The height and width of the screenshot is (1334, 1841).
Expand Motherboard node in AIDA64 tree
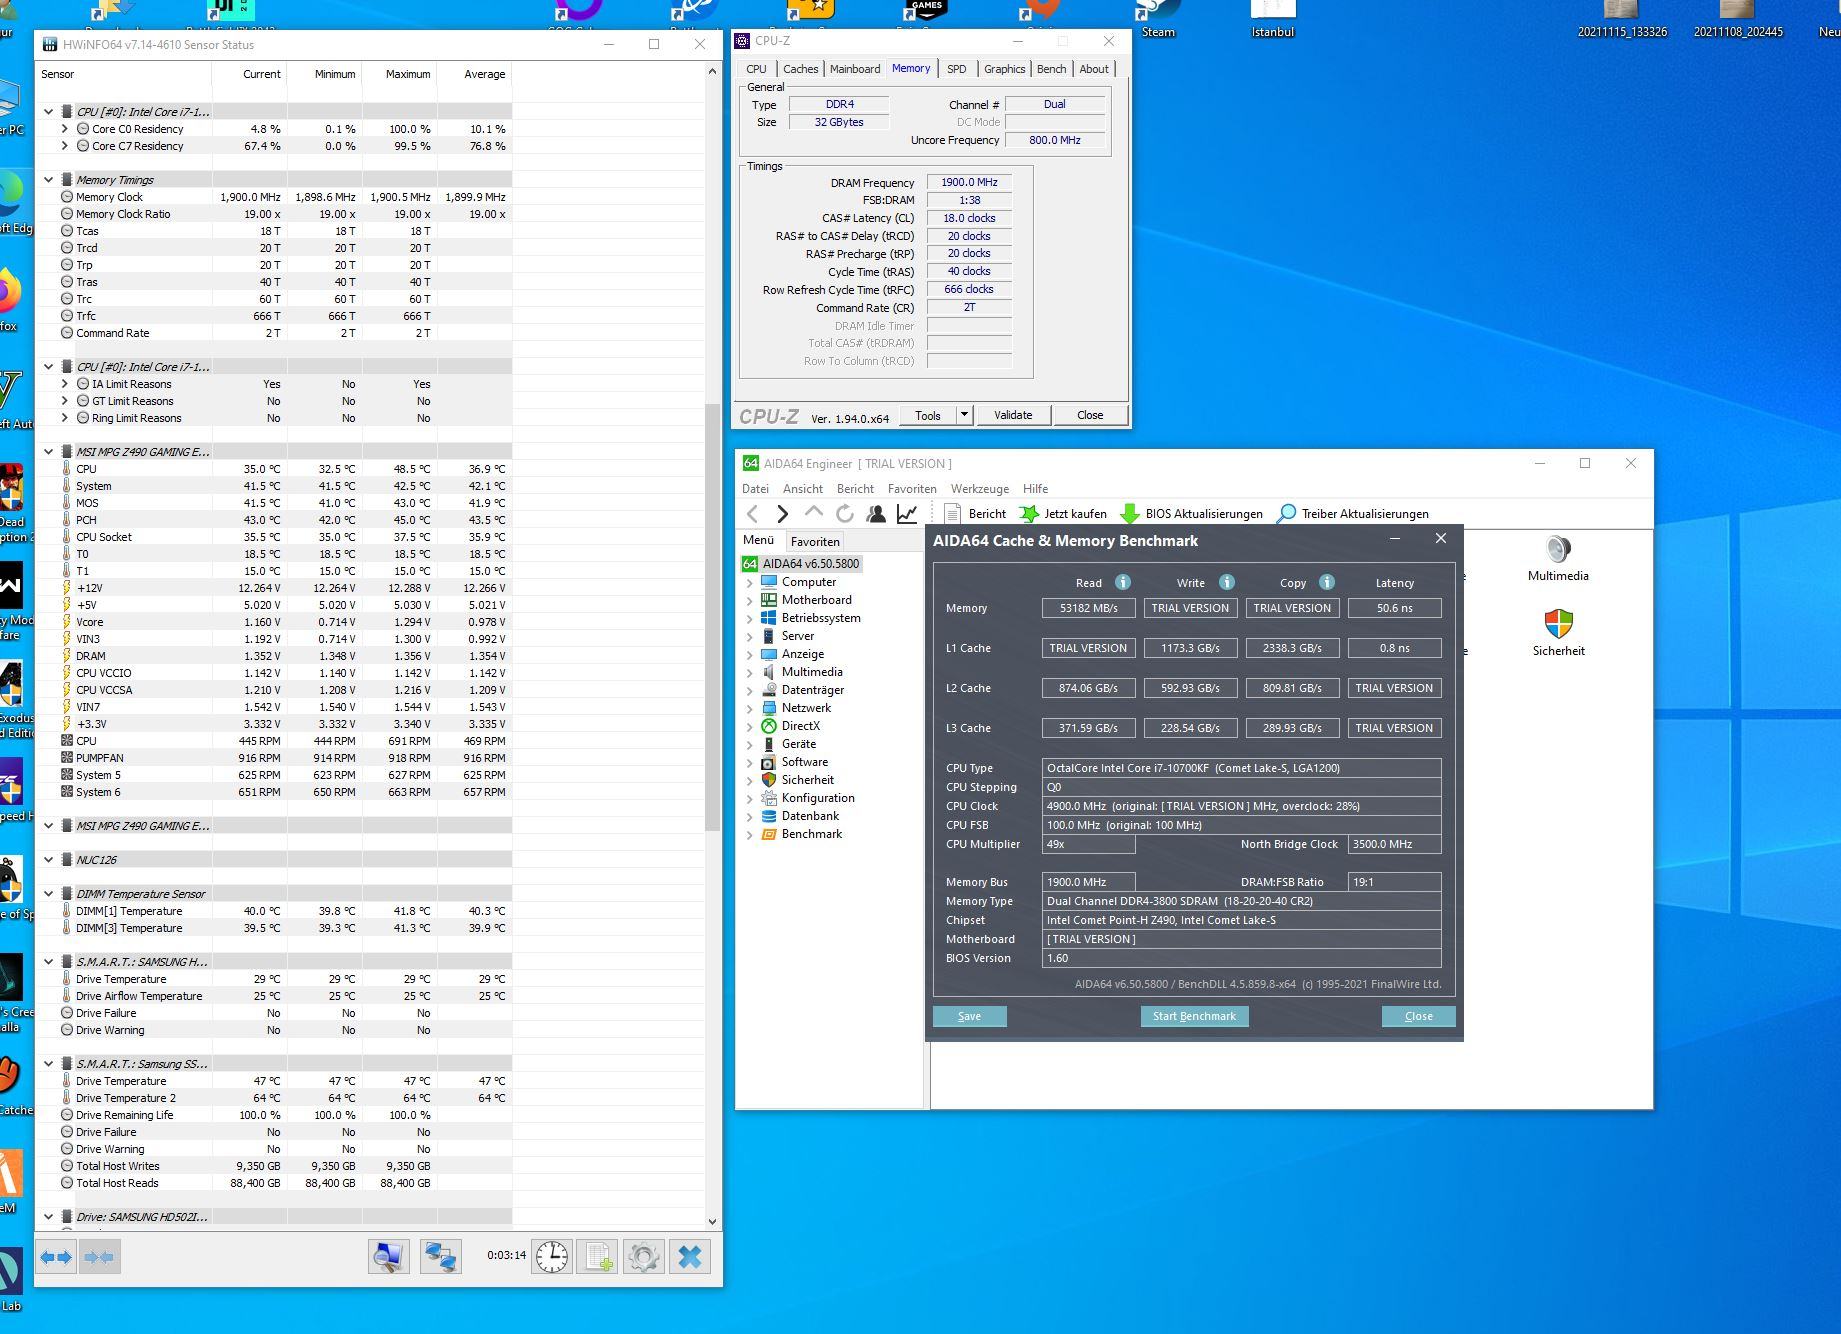pyautogui.click(x=750, y=600)
